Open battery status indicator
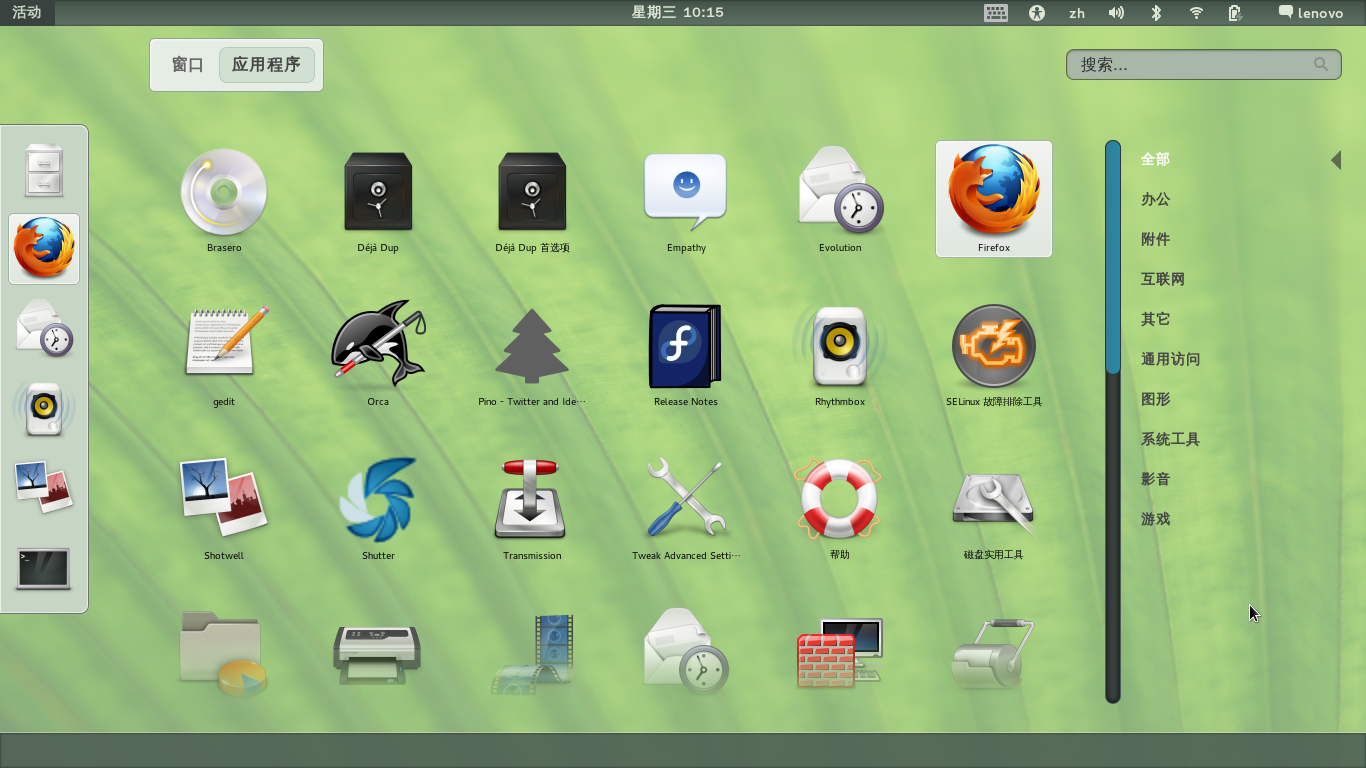The width and height of the screenshot is (1366, 768). [x=1236, y=13]
